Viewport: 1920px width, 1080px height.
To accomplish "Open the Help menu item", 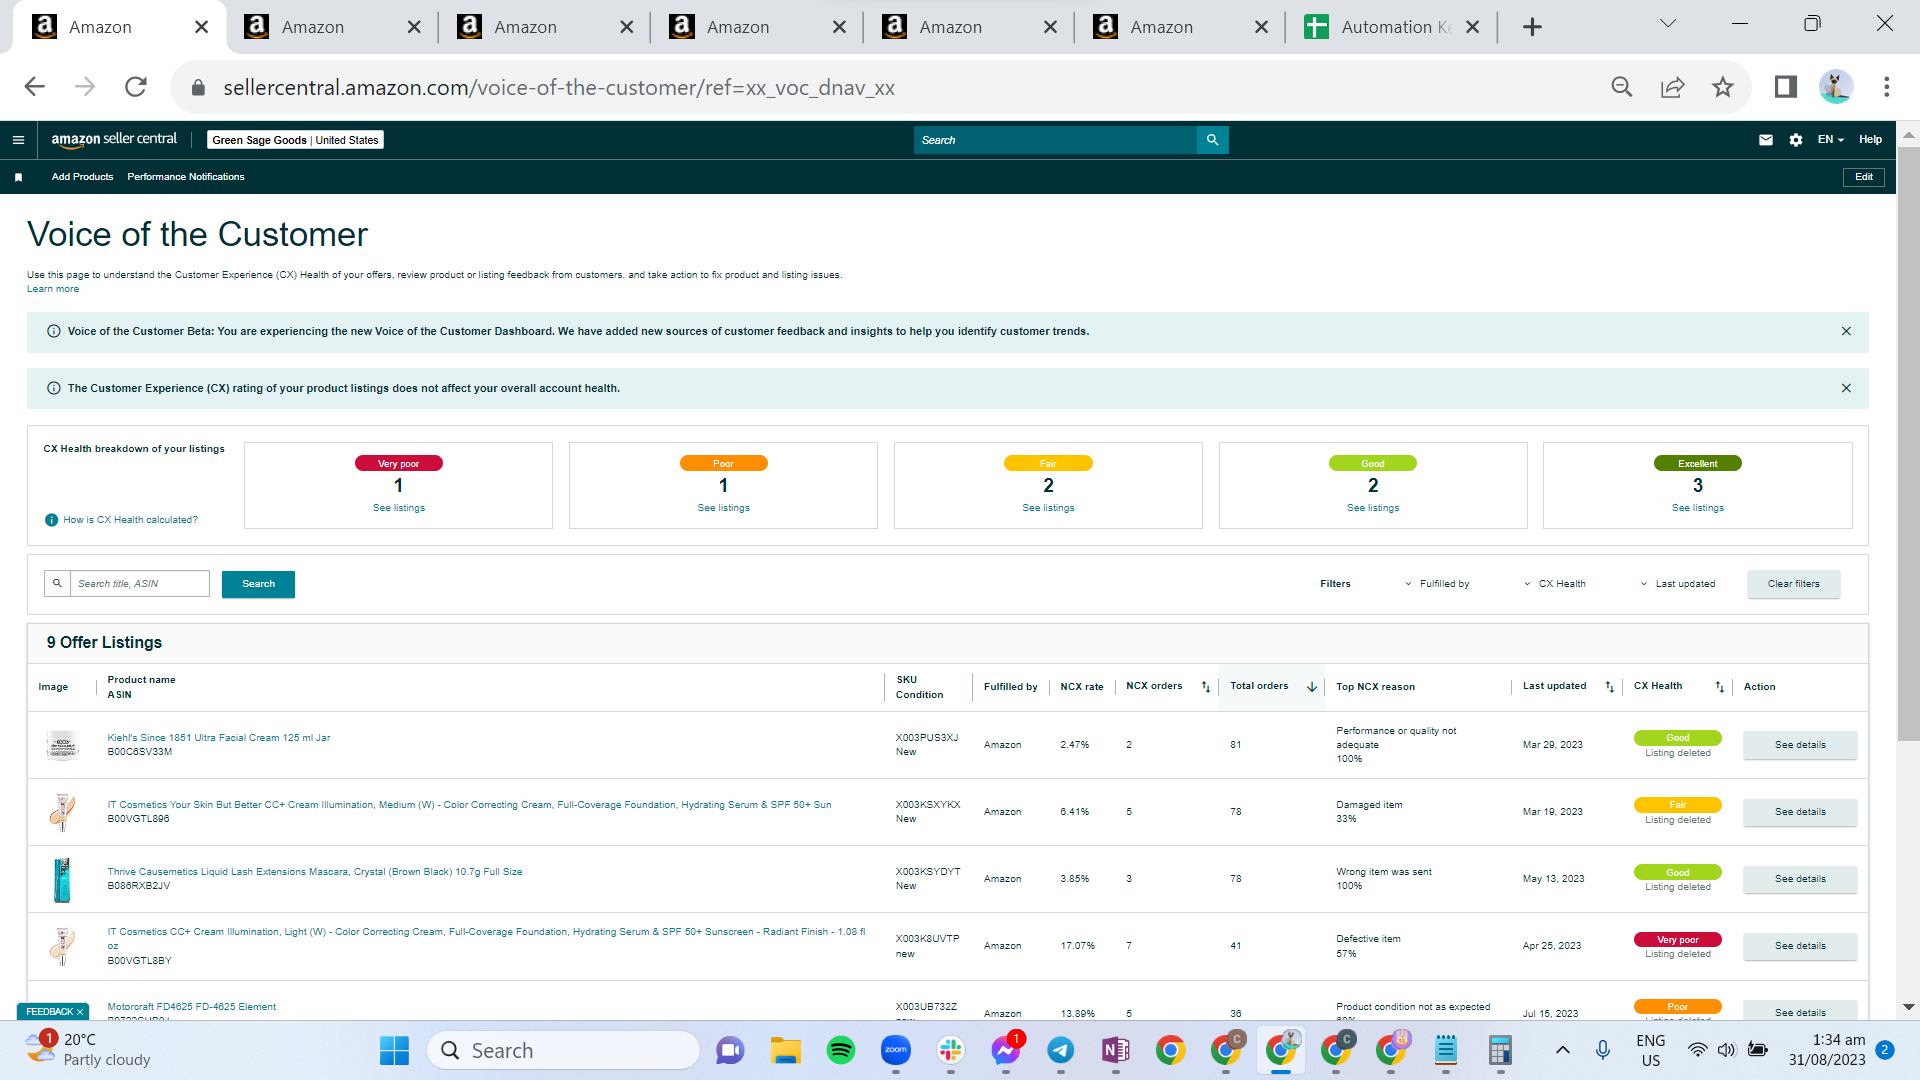I will (x=1870, y=140).
